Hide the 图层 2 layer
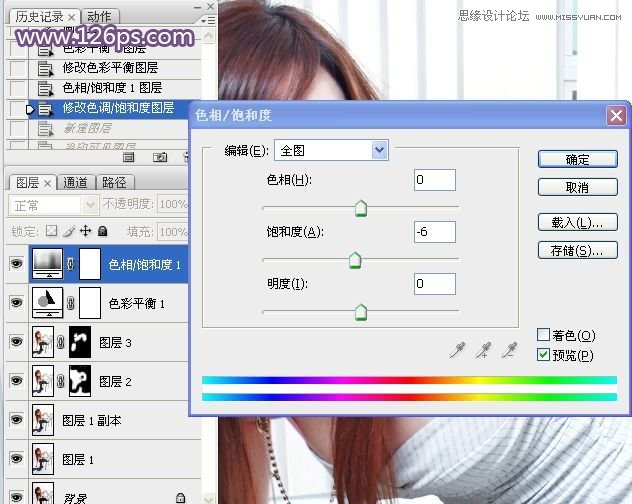The image size is (632, 504). click(16, 380)
